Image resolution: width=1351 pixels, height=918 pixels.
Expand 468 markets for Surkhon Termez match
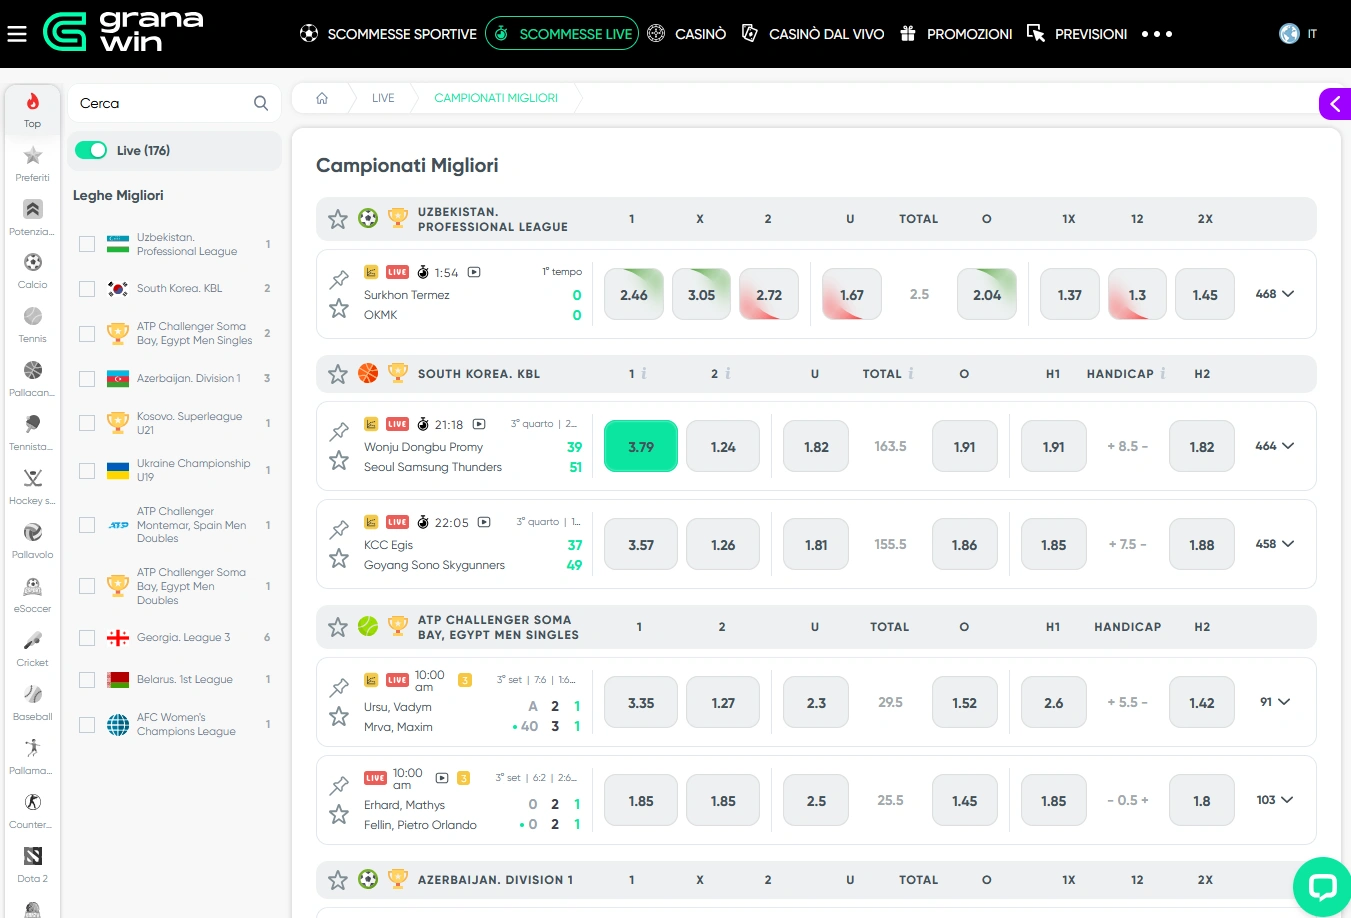[1275, 295]
